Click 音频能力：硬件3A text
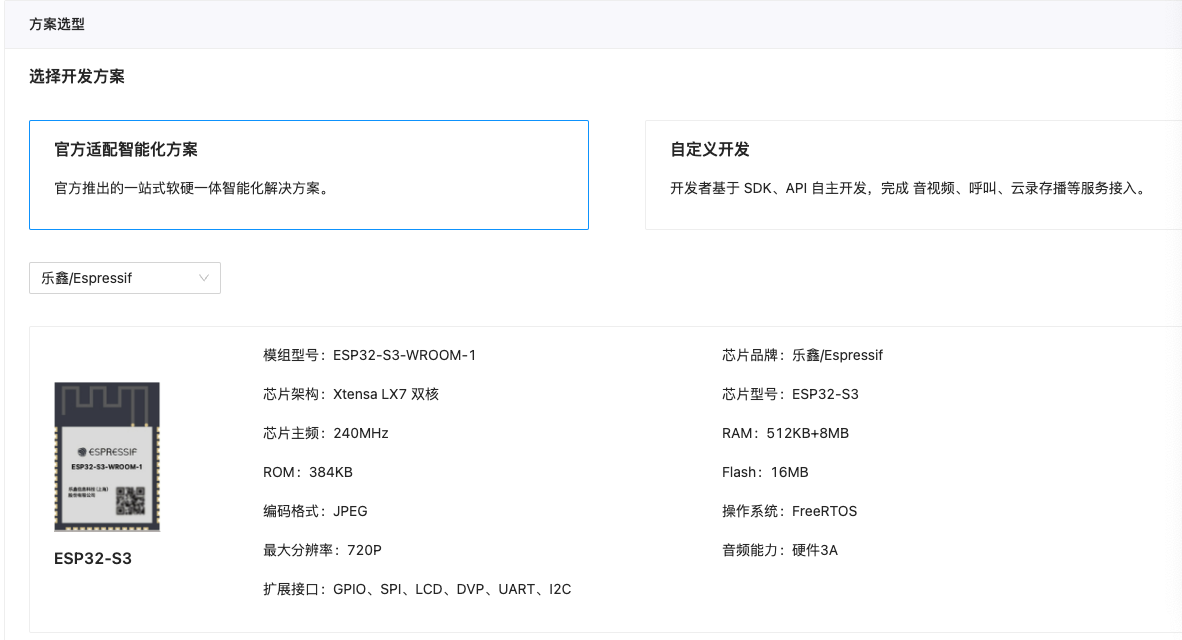 click(779, 550)
